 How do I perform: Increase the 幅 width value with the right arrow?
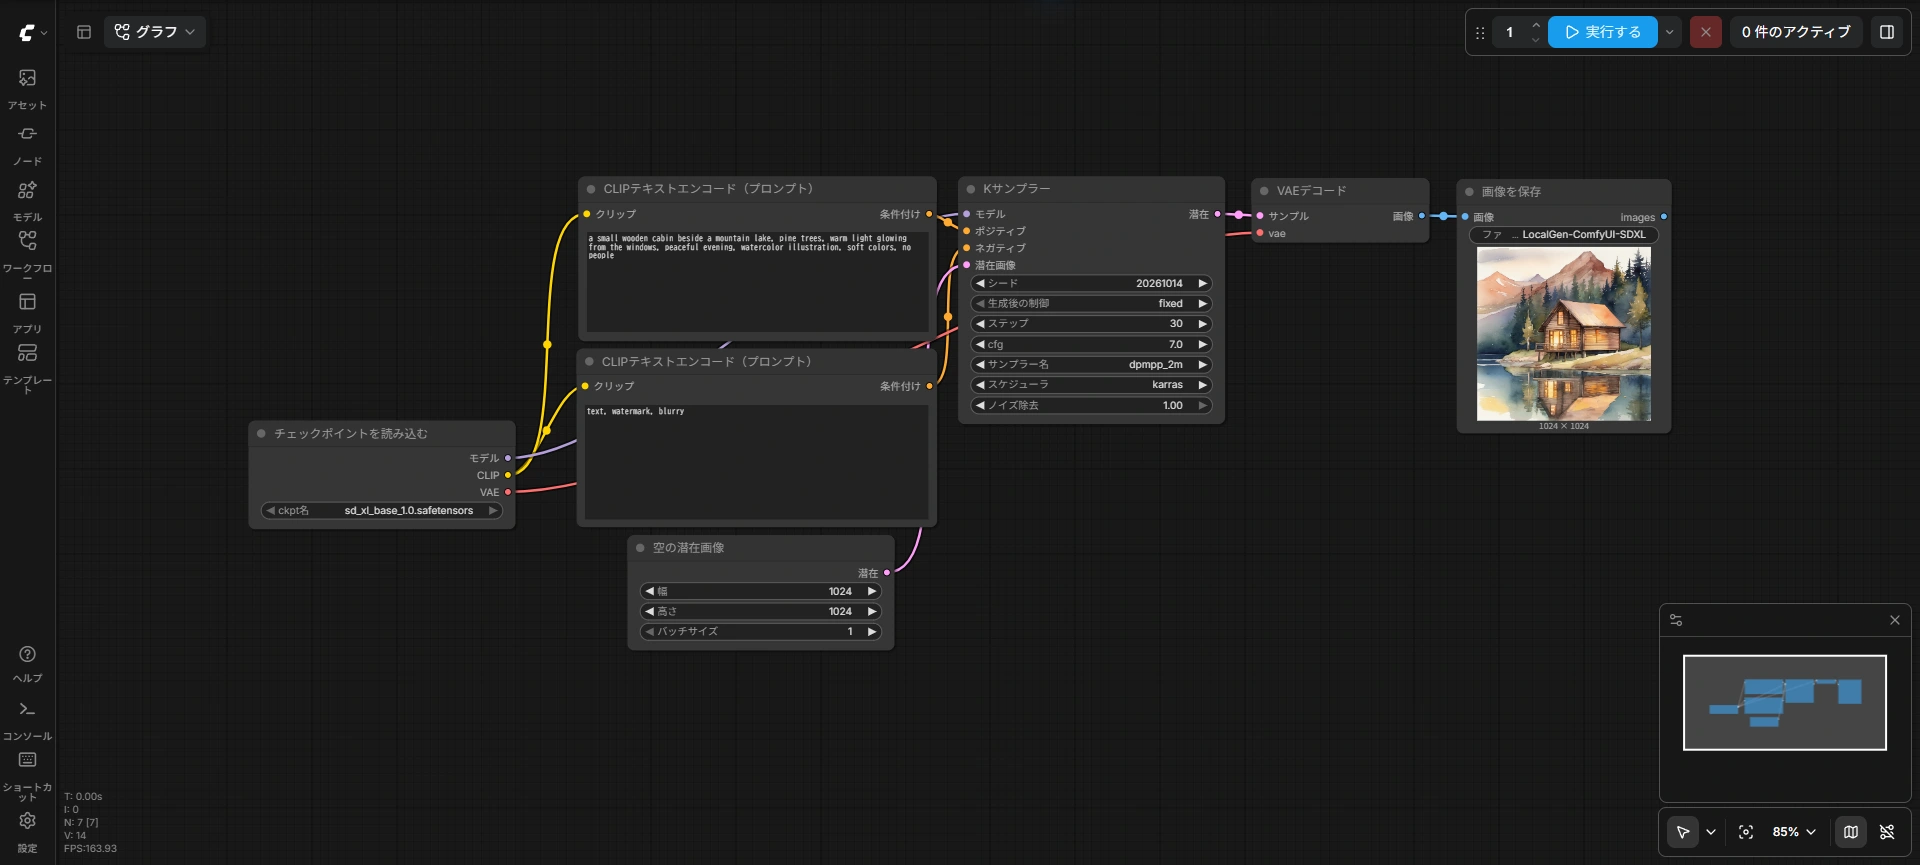[x=871, y=592]
